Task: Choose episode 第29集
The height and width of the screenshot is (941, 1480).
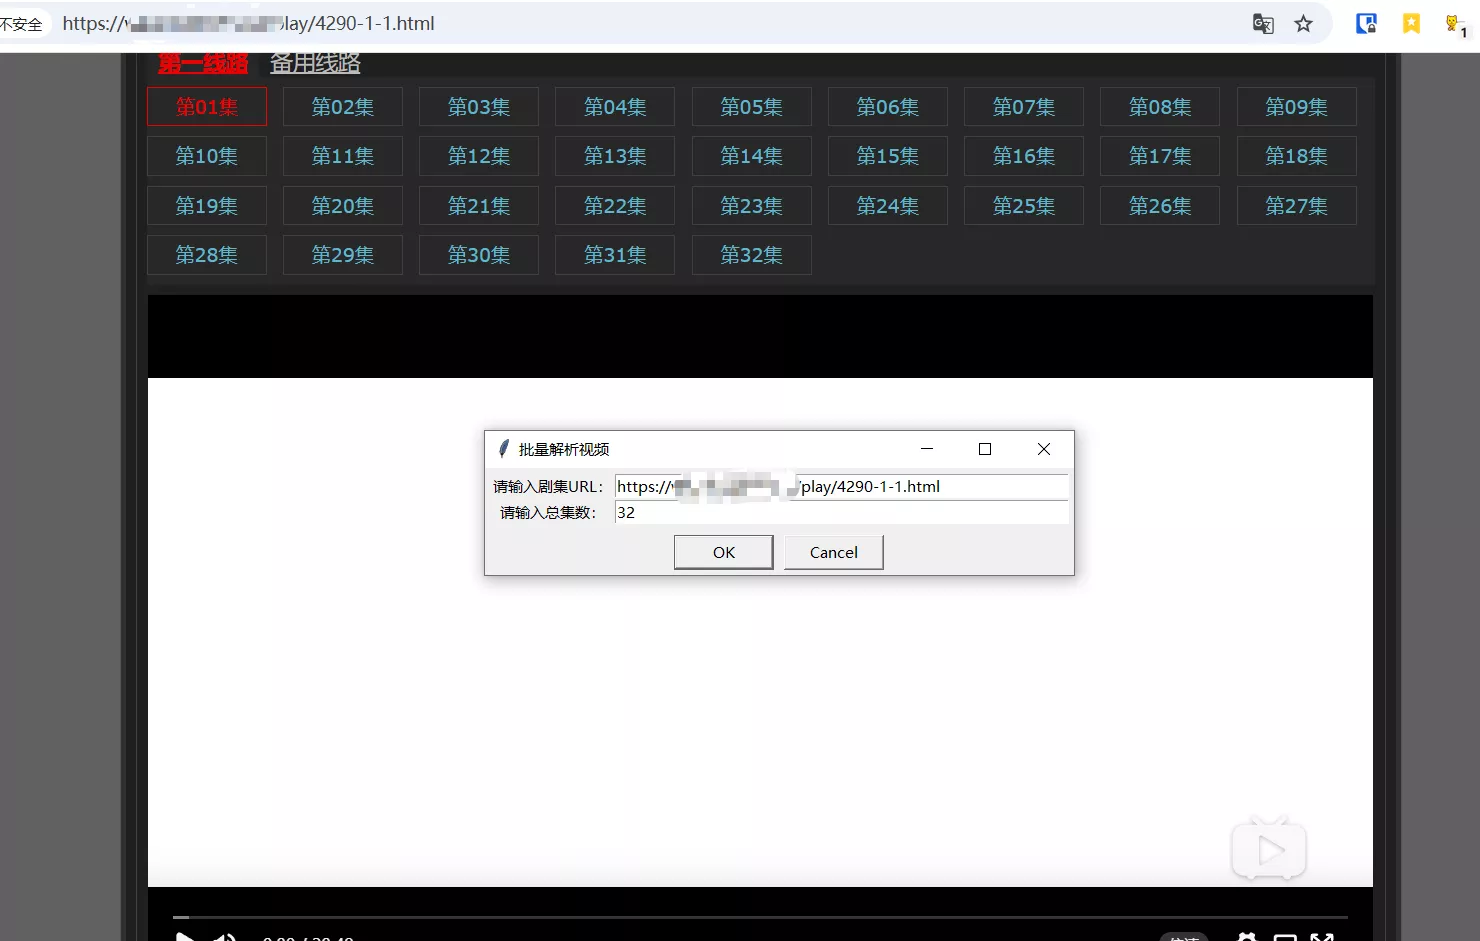Action: coord(343,255)
